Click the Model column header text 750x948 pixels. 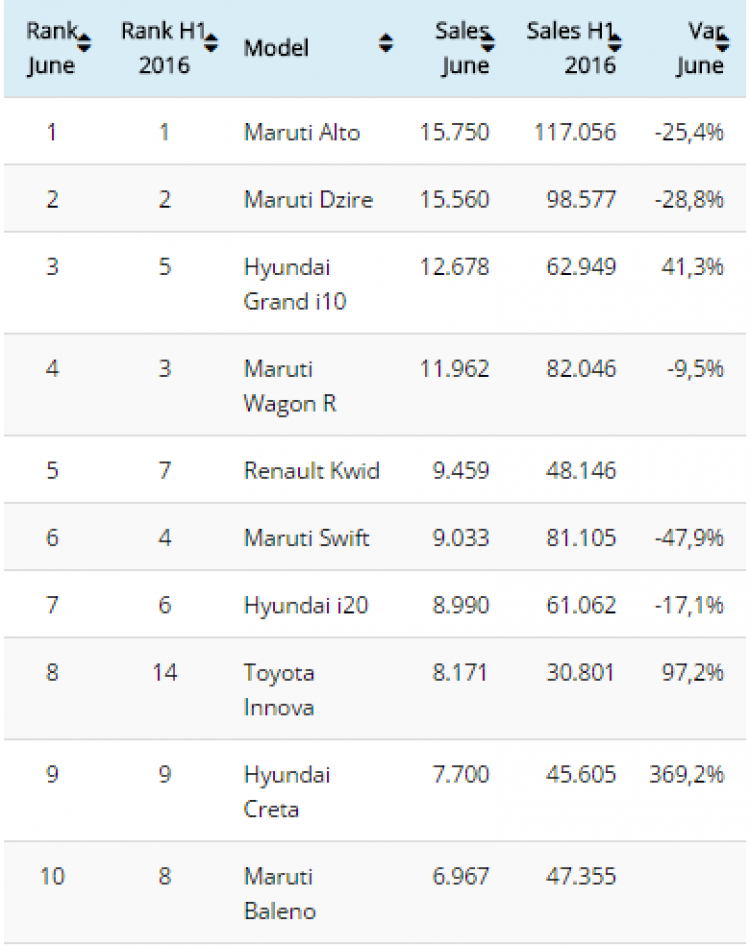[x=276, y=48]
